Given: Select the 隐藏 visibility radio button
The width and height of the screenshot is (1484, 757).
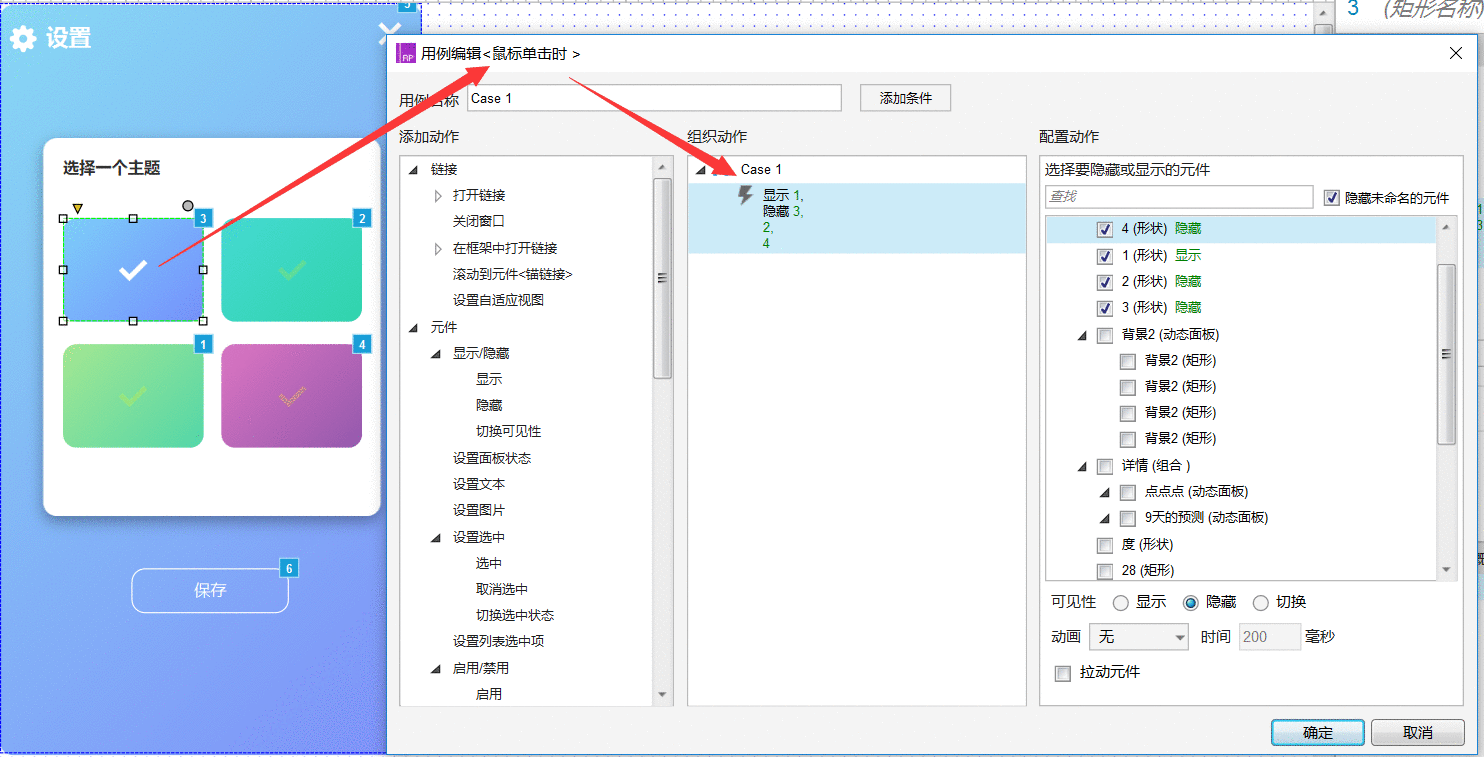Looking at the screenshot, I should [1191, 603].
